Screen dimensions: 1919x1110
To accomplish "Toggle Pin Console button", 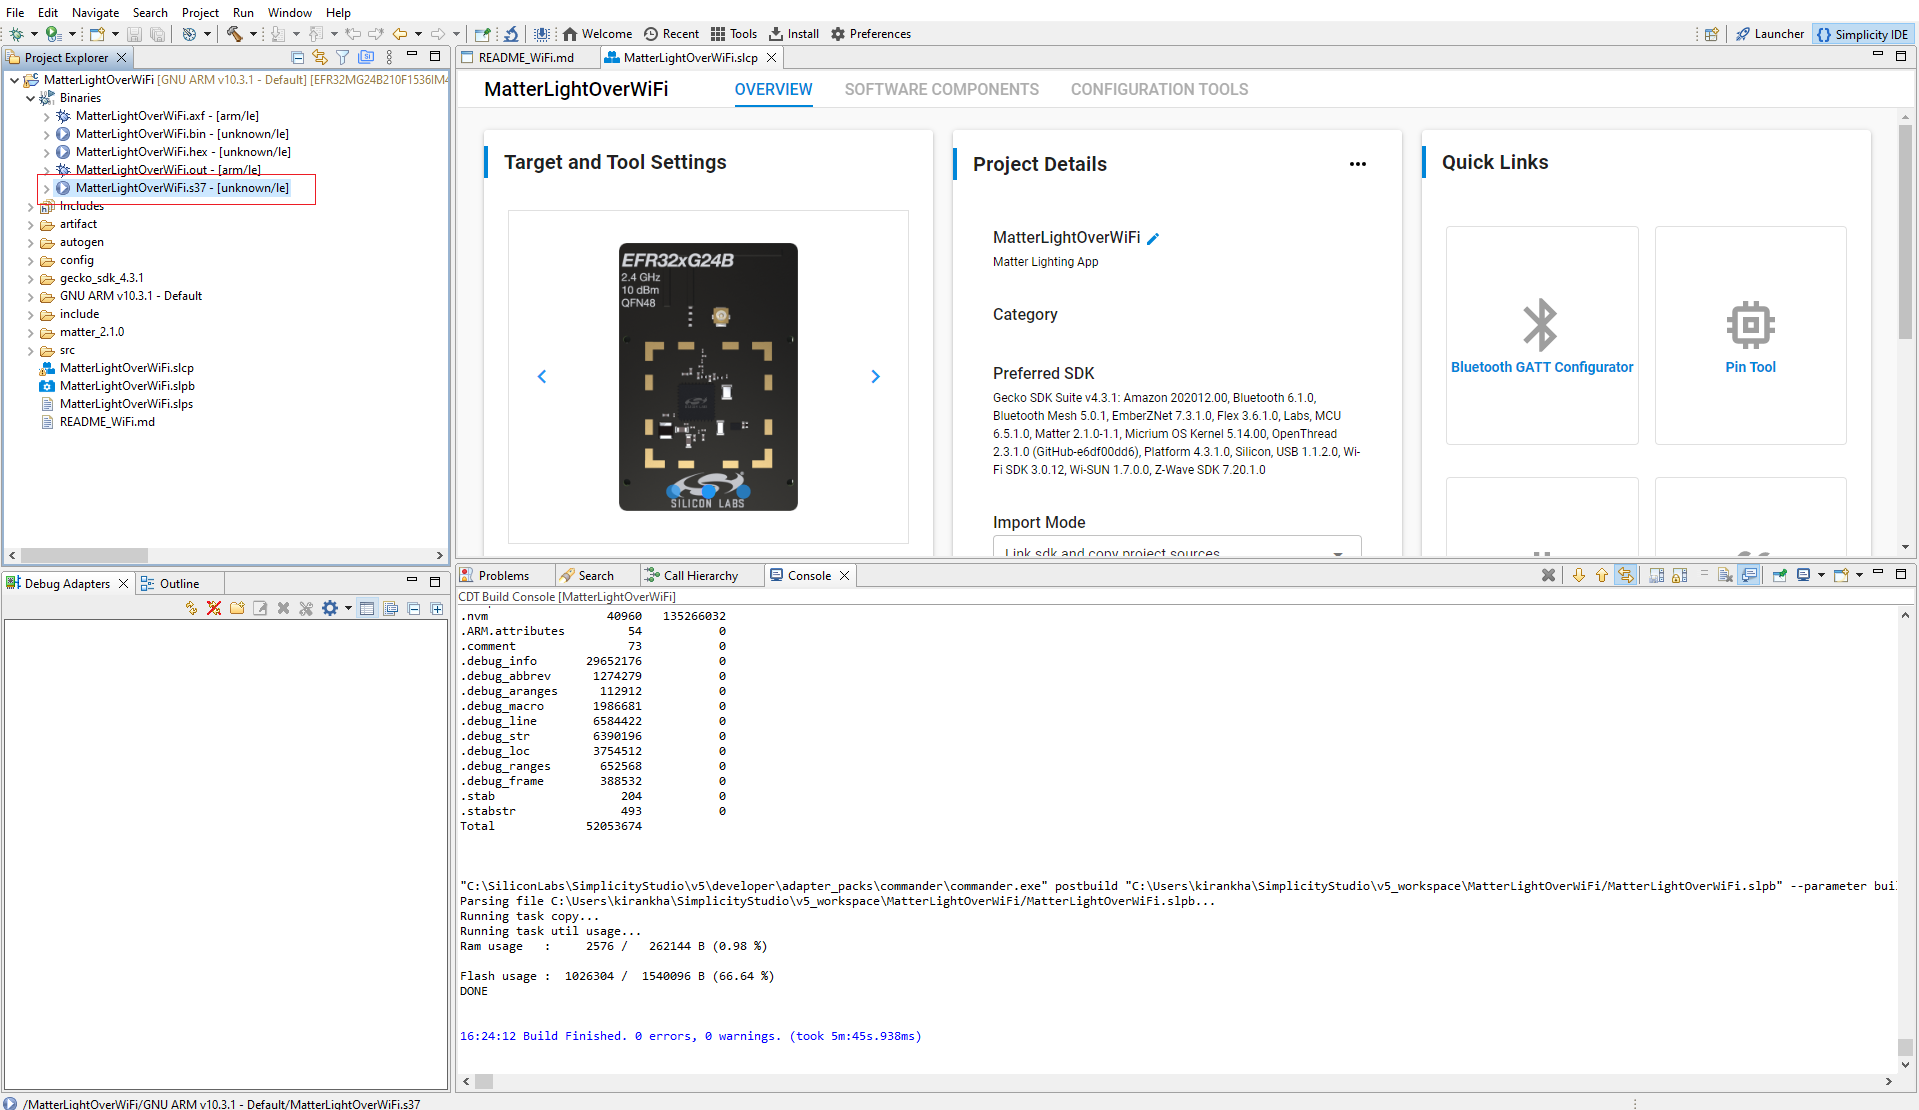I will click(x=1780, y=576).
